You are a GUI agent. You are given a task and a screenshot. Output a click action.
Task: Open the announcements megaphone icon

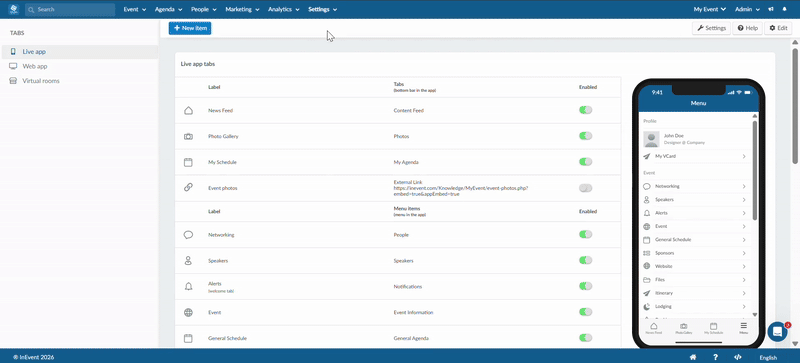coord(770,9)
